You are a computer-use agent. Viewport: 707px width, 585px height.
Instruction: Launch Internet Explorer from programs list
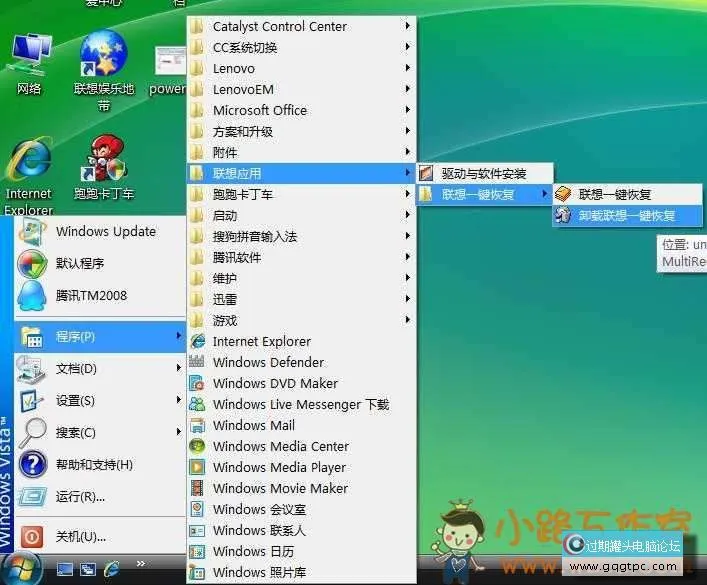tap(301, 341)
